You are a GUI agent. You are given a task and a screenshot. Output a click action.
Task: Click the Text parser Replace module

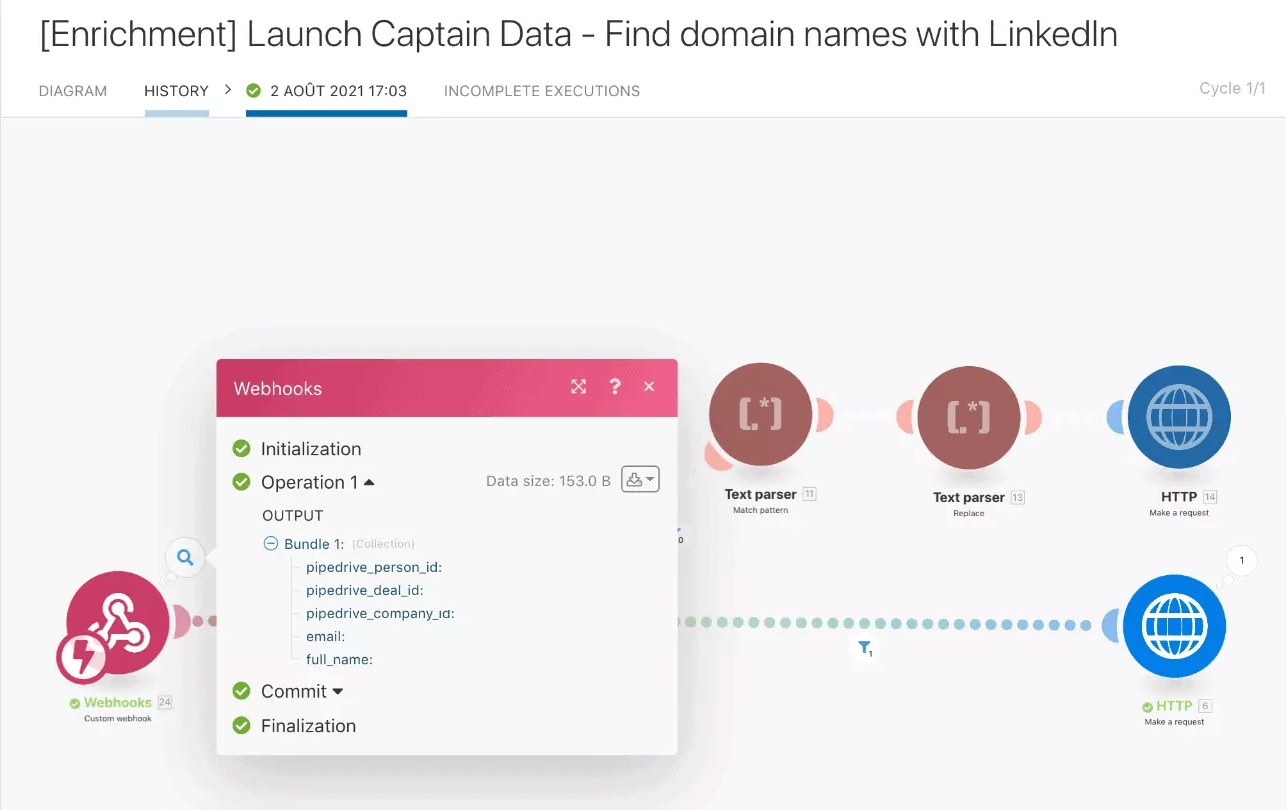click(968, 417)
